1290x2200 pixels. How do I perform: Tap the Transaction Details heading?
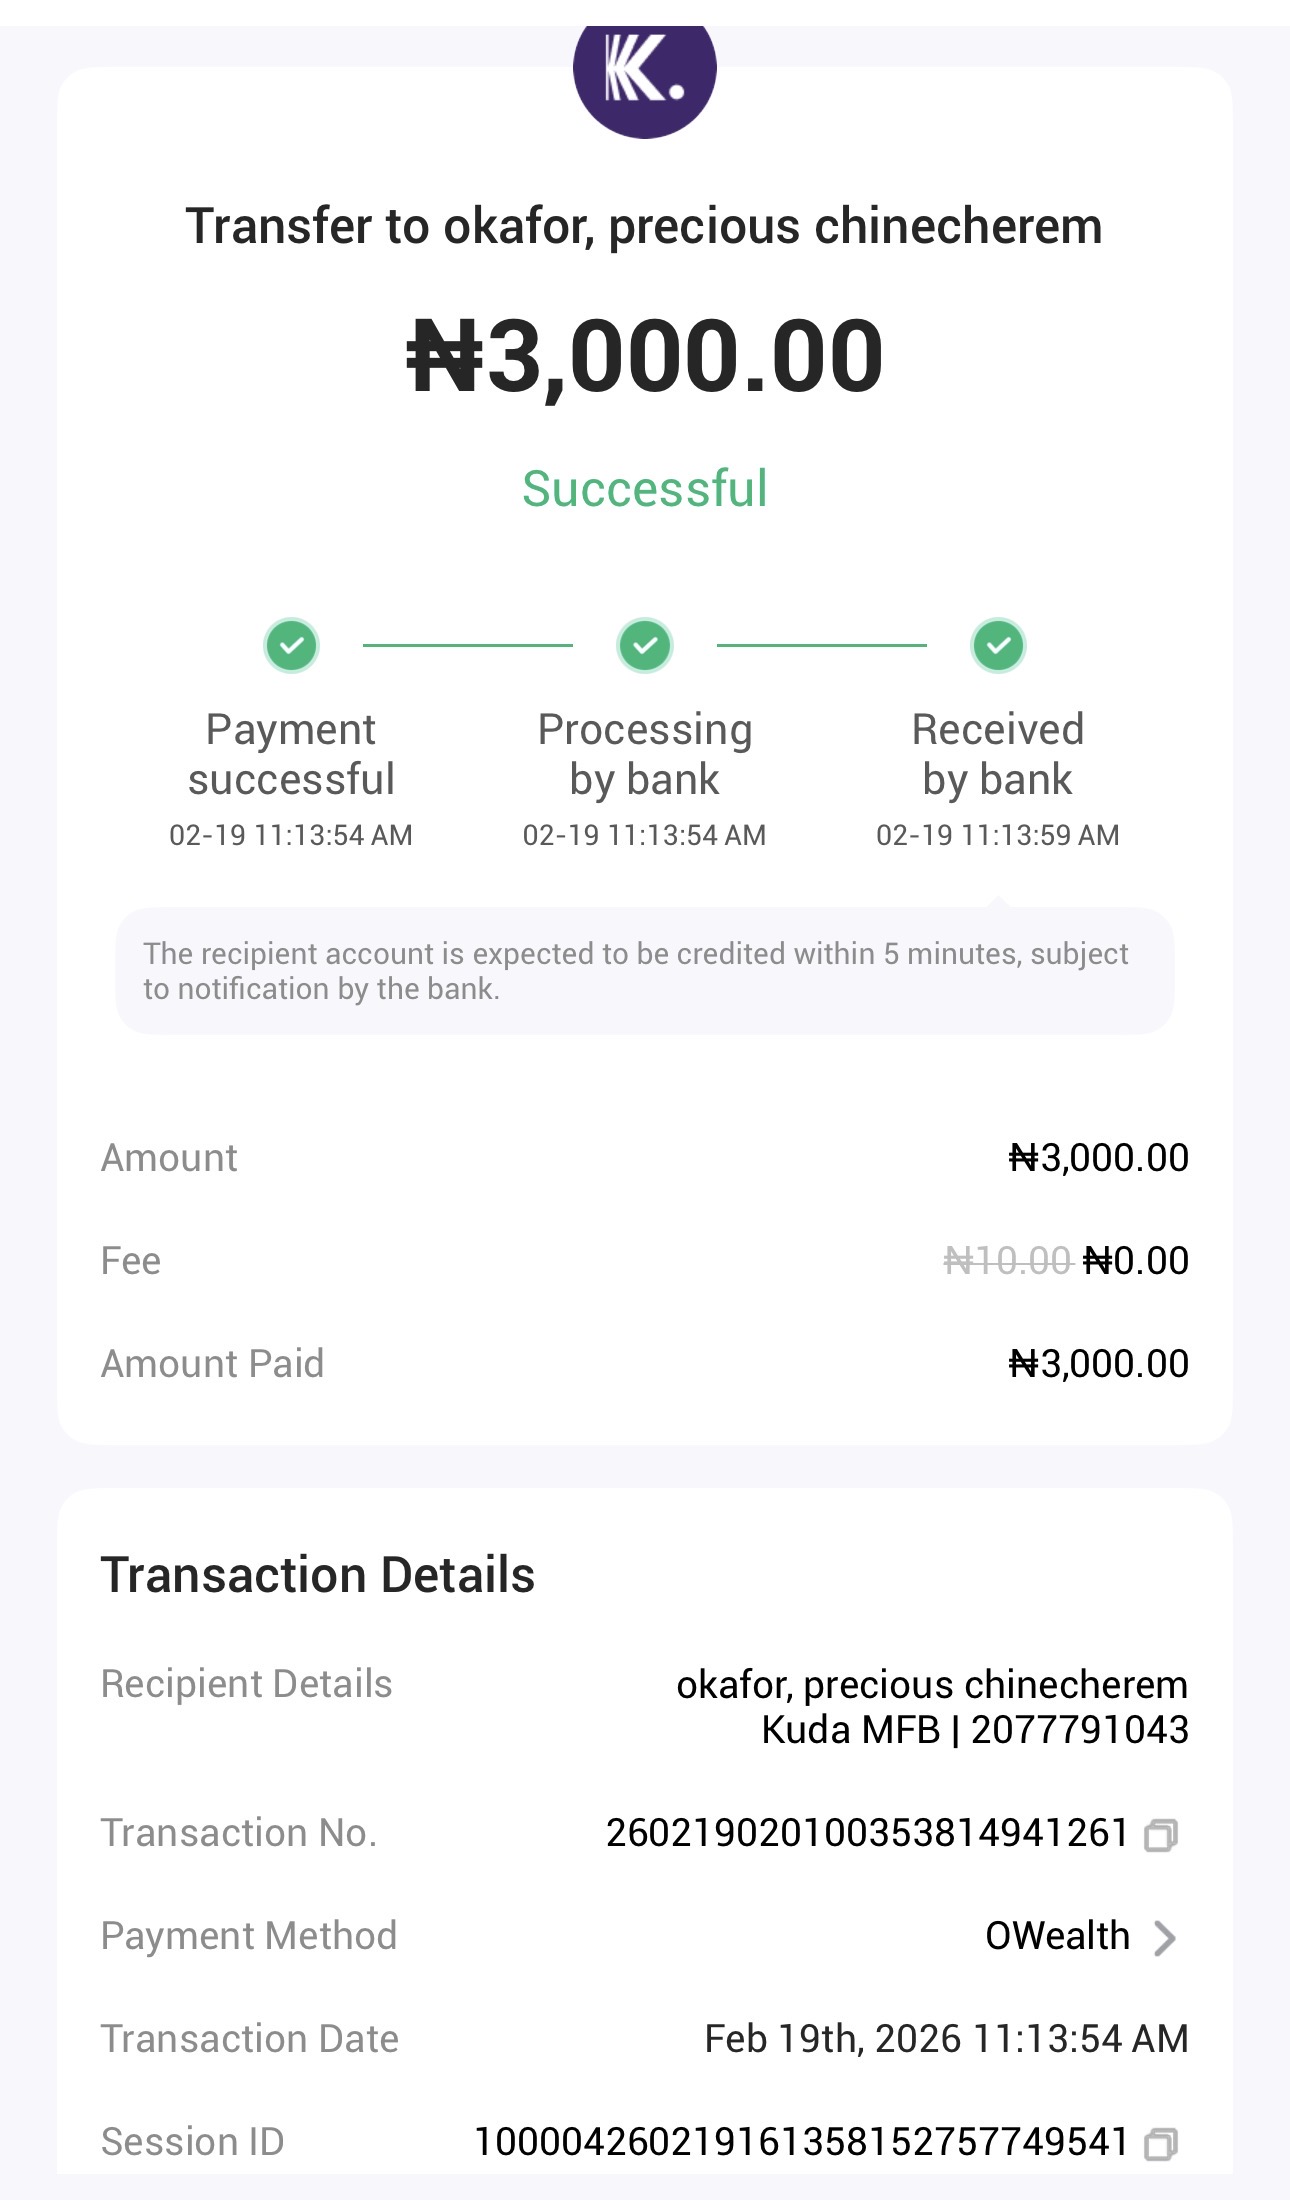click(x=318, y=1575)
